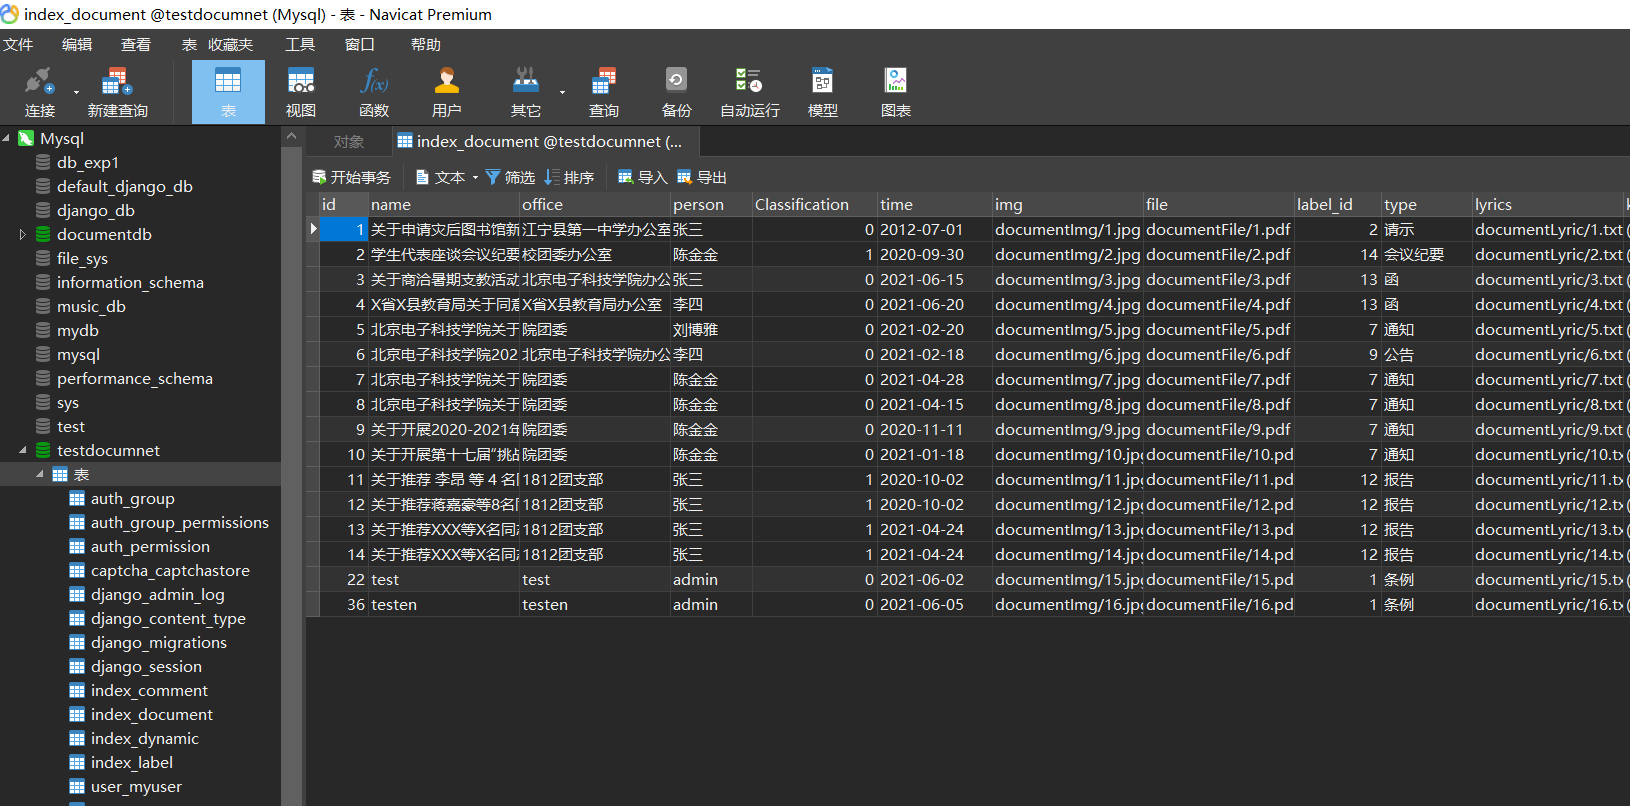Select the Table (表) toolbar button

coord(228,92)
